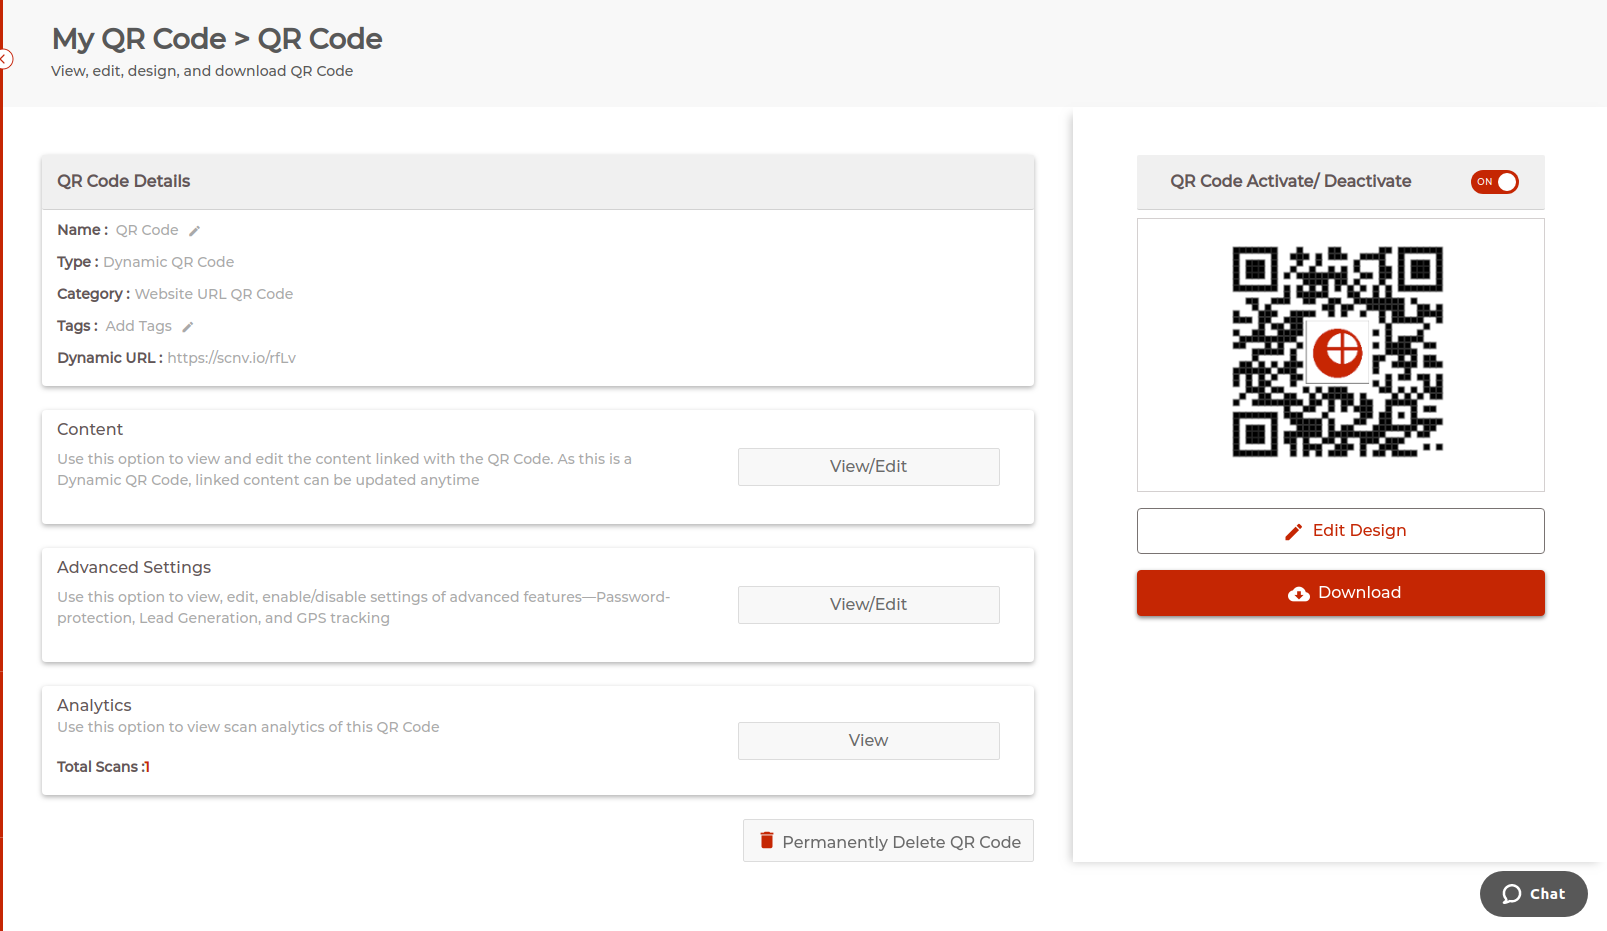Click the pencil icon next to Name
1607x931 pixels.
click(x=195, y=231)
